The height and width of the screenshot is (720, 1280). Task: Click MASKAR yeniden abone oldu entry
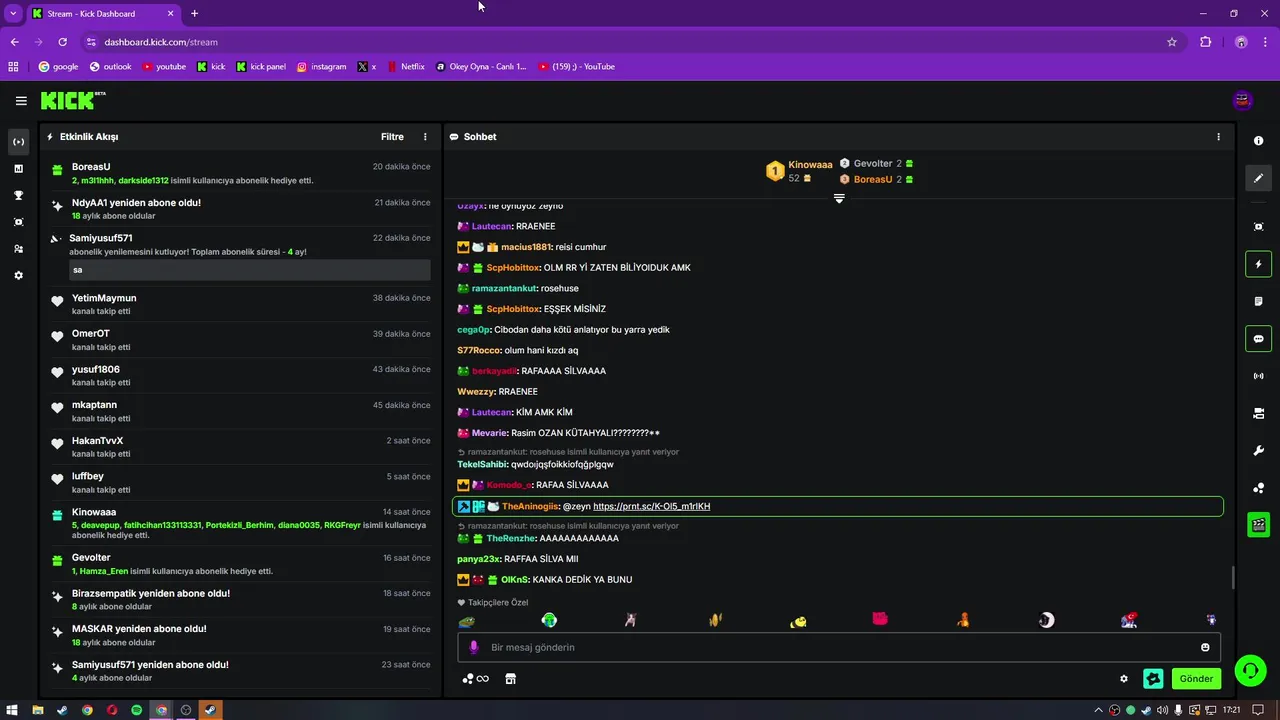[x=240, y=635]
